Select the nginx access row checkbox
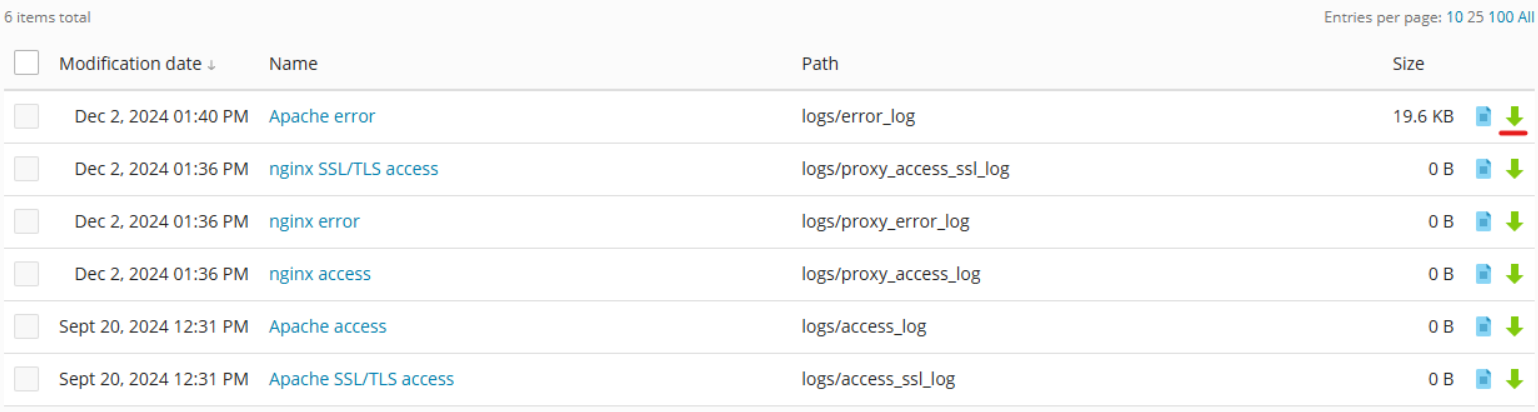The width and height of the screenshot is (1538, 412). 27,274
